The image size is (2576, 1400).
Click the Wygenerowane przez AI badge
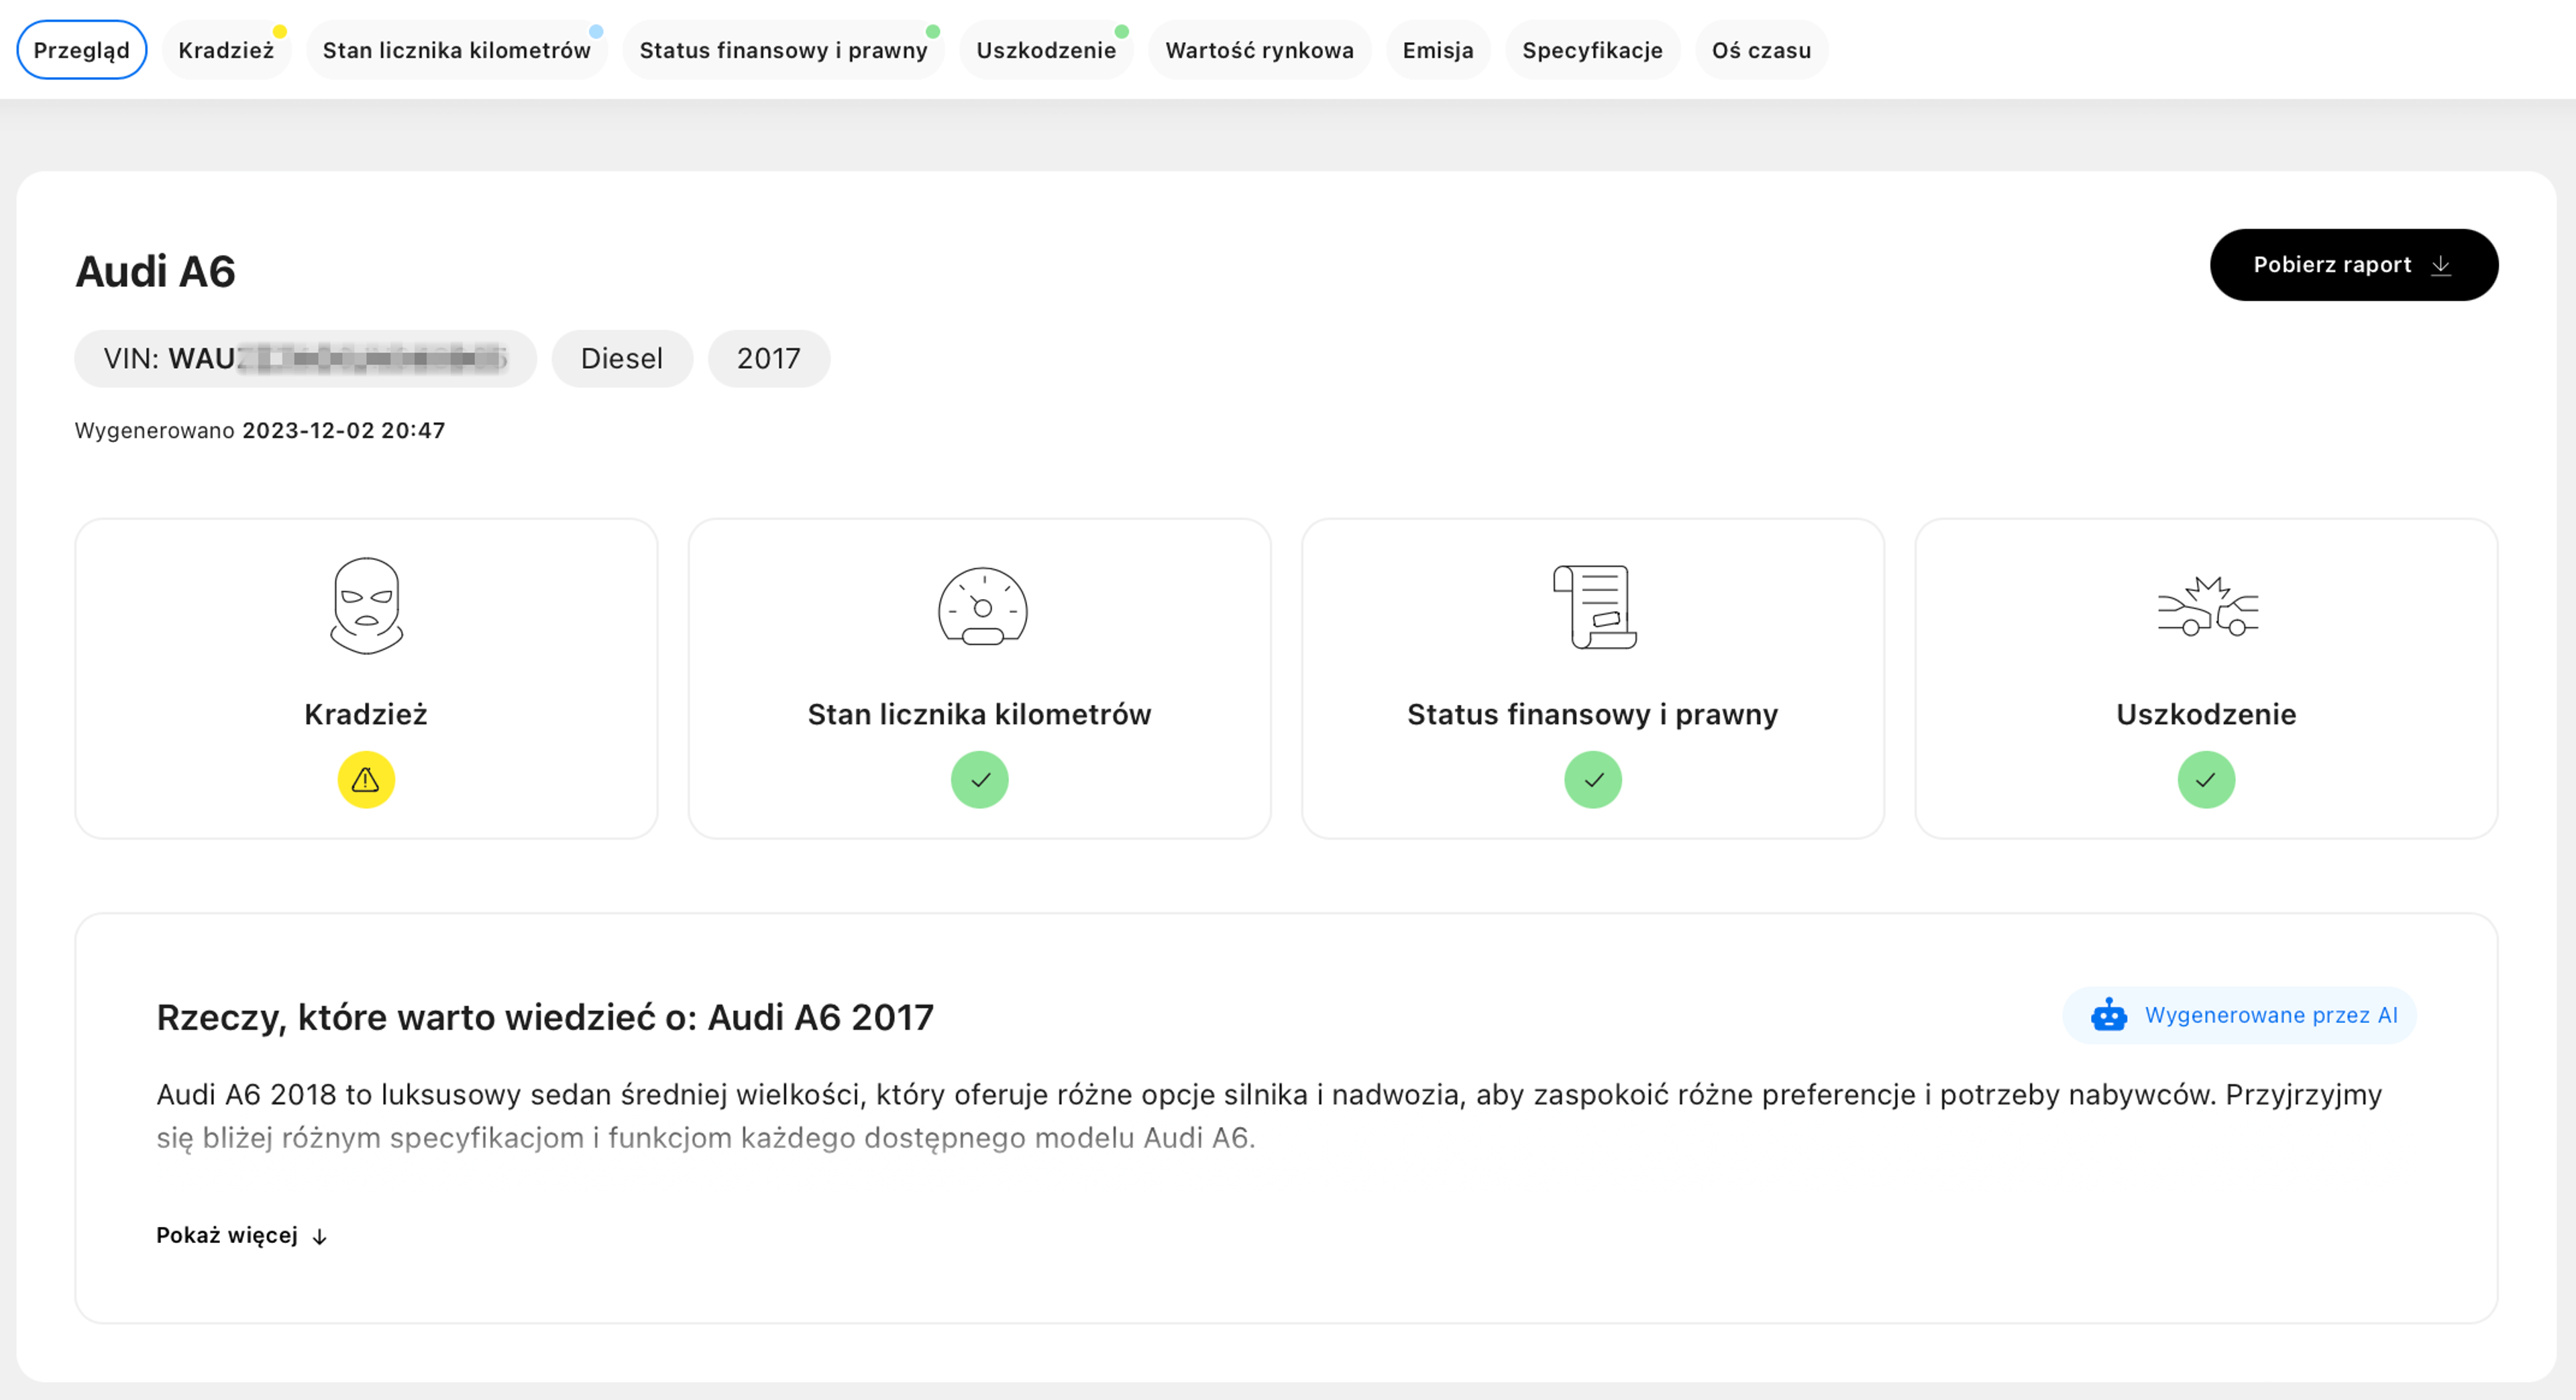[x=2240, y=1015]
